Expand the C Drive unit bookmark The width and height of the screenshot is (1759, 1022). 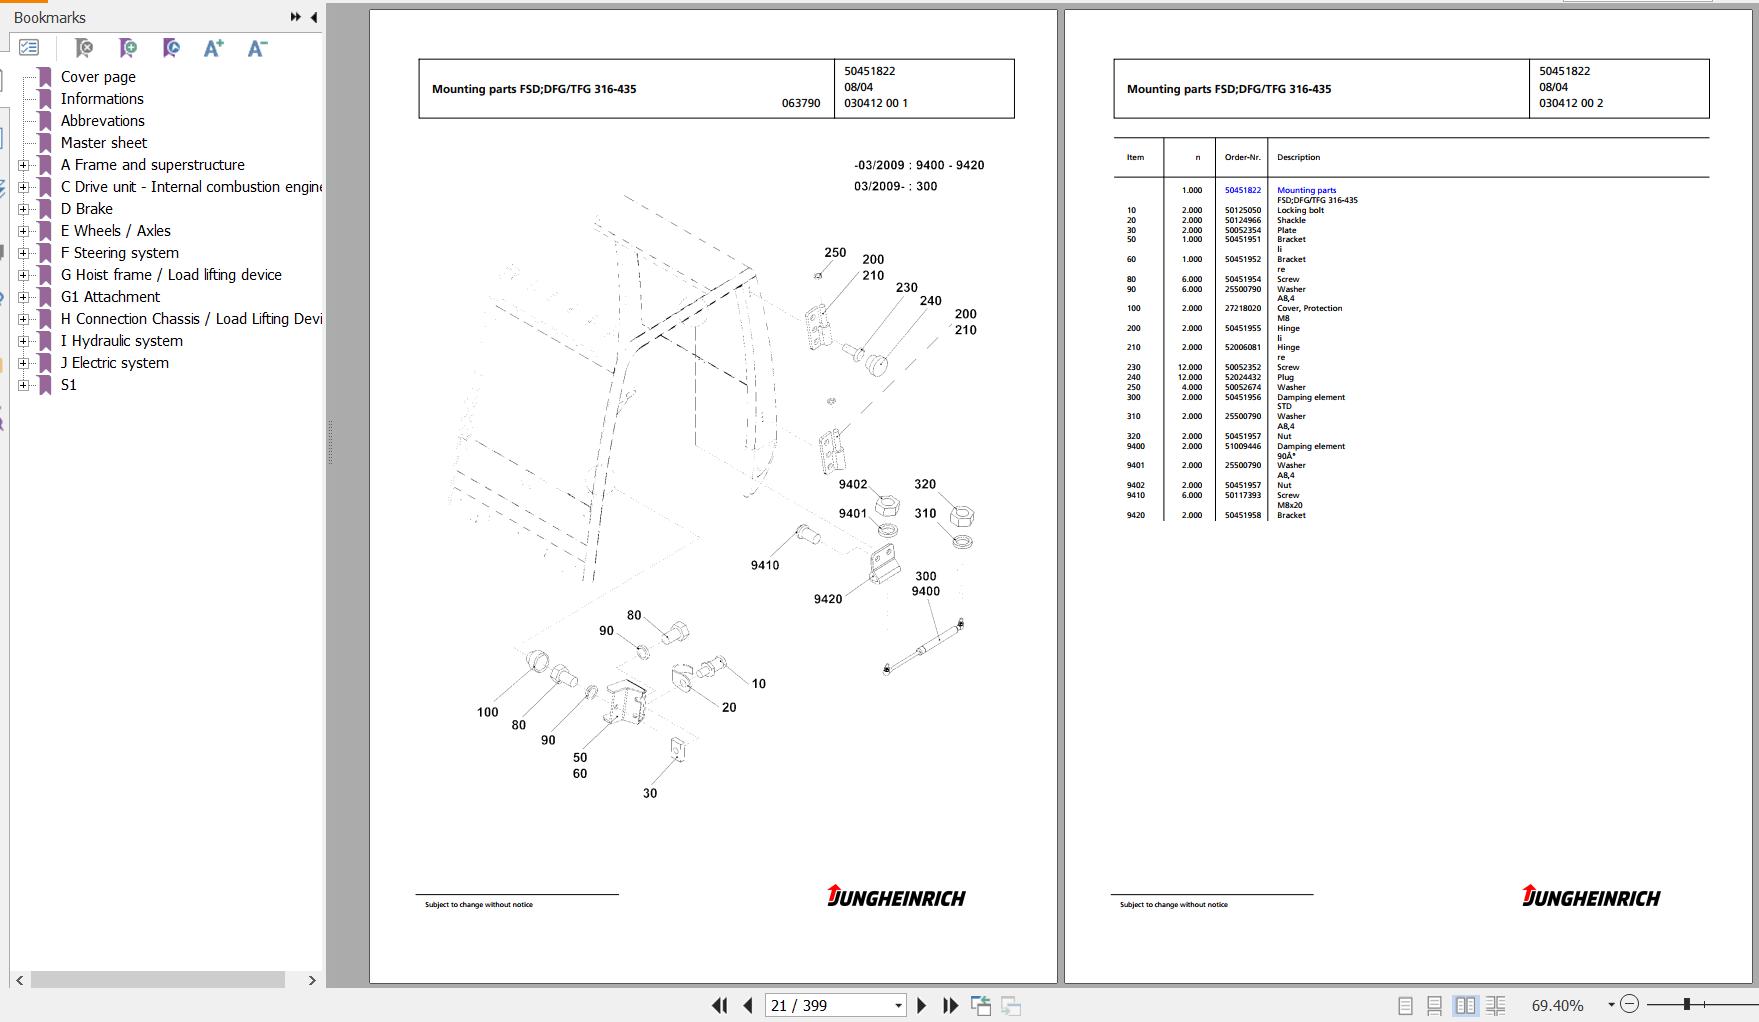[x=23, y=187]
